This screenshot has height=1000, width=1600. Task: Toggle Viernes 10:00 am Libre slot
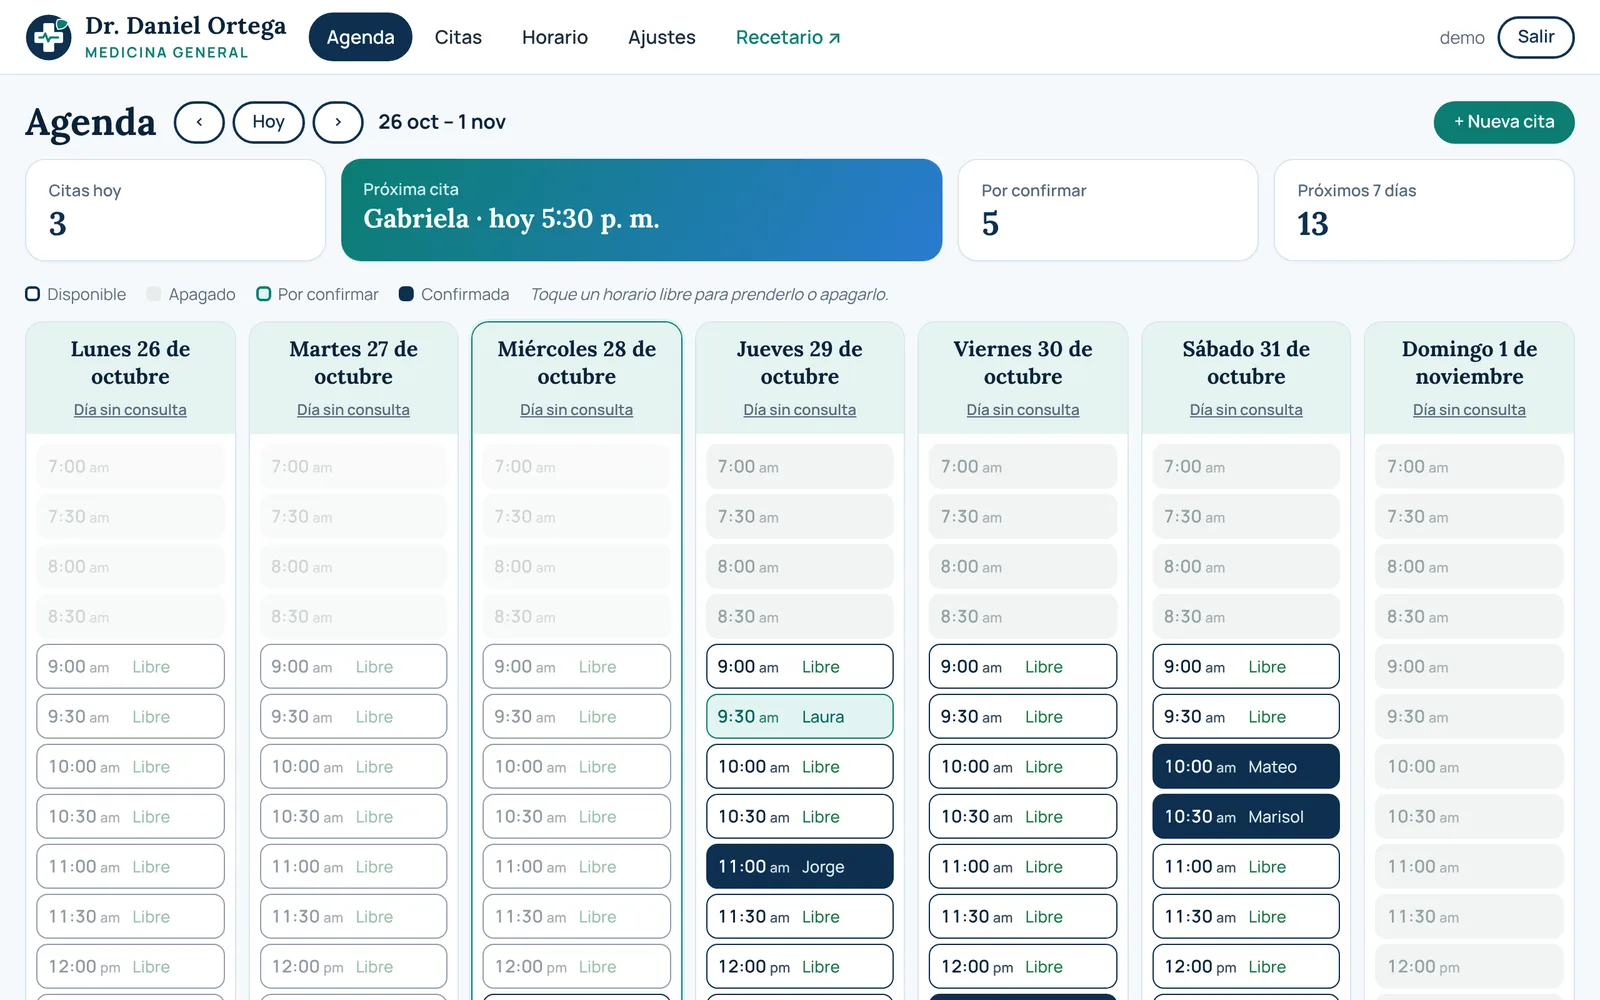[1023, 766]
